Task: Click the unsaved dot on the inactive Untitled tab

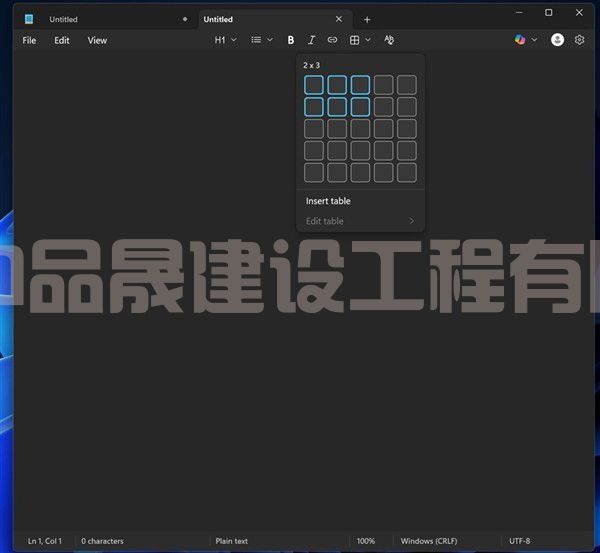Action: pos(185,19)
